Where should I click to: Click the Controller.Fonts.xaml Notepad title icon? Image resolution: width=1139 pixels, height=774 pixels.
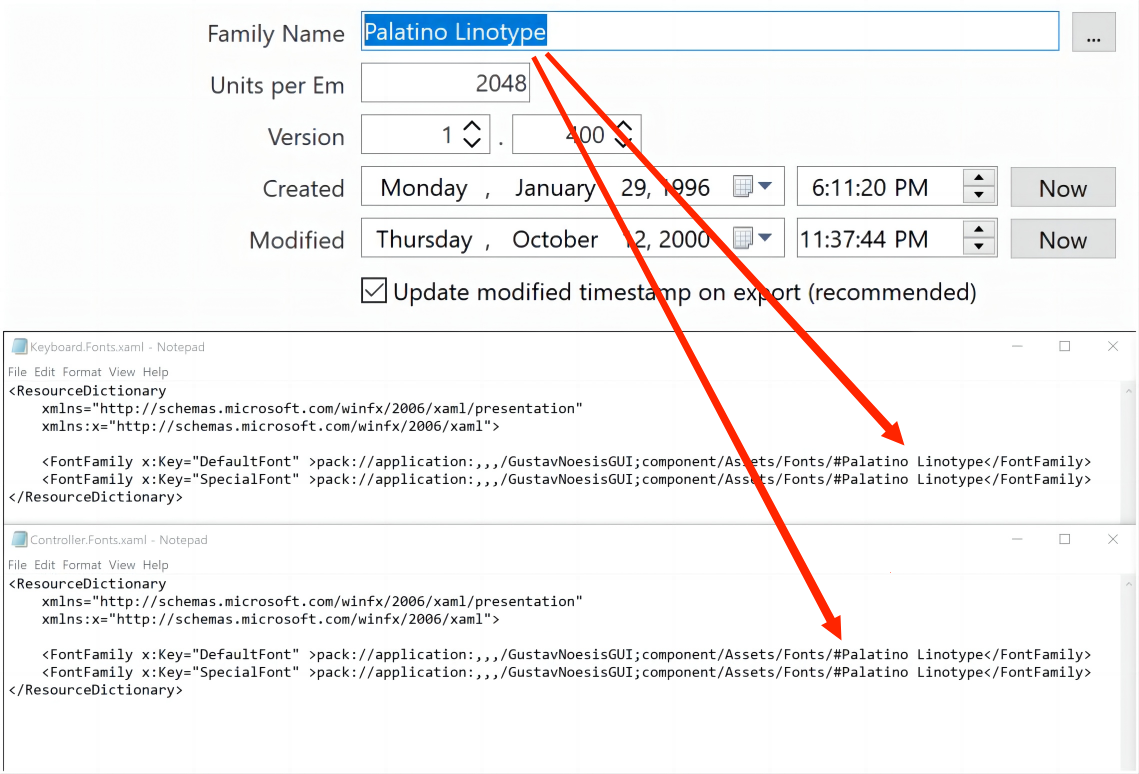pyautogui.click(x=19, y=539)
